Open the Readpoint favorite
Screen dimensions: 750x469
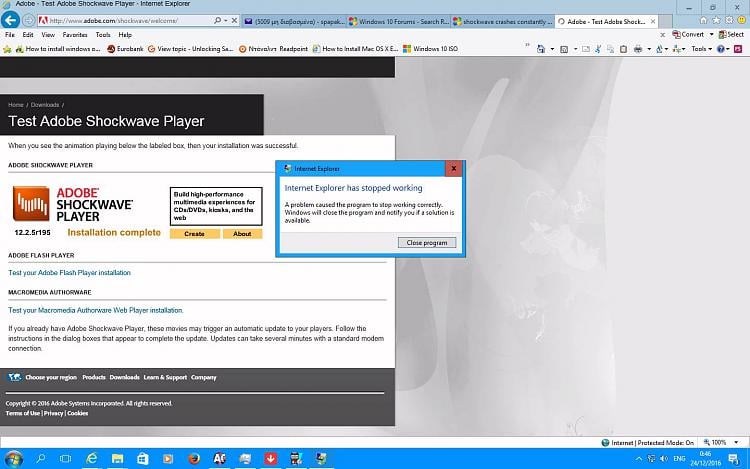click(x=273, y=49)
